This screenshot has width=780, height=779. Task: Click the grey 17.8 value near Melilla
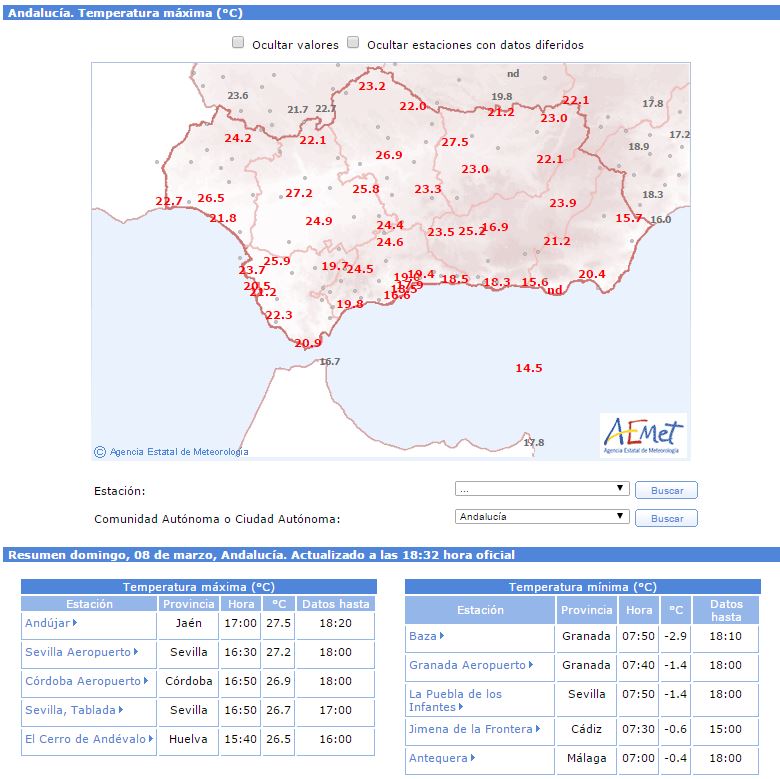coord(534,442)
